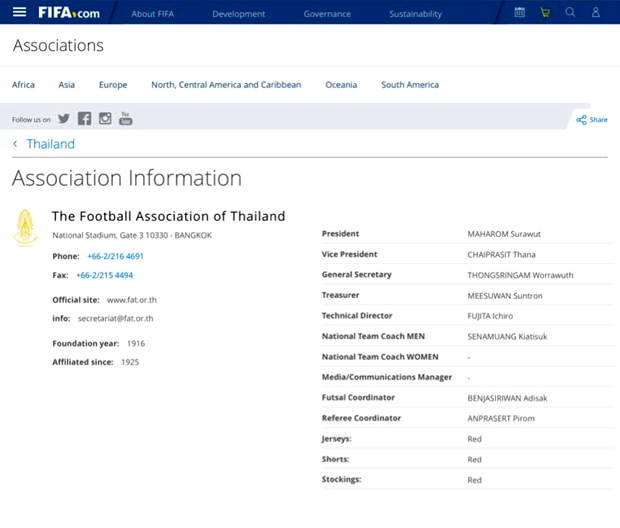Click the search magnifier icon

tap(571, 13)
